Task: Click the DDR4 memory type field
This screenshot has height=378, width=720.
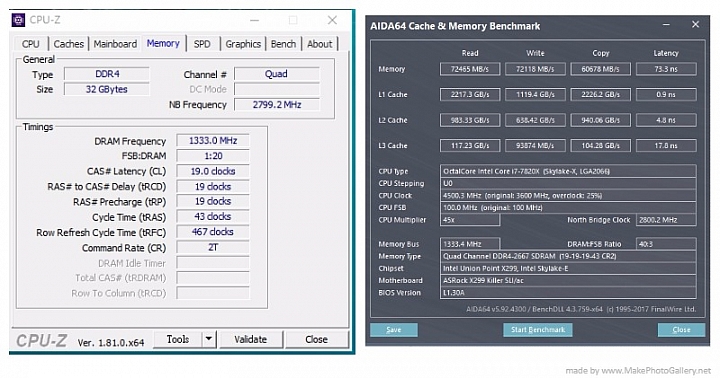Action: [x=107, y=74]
